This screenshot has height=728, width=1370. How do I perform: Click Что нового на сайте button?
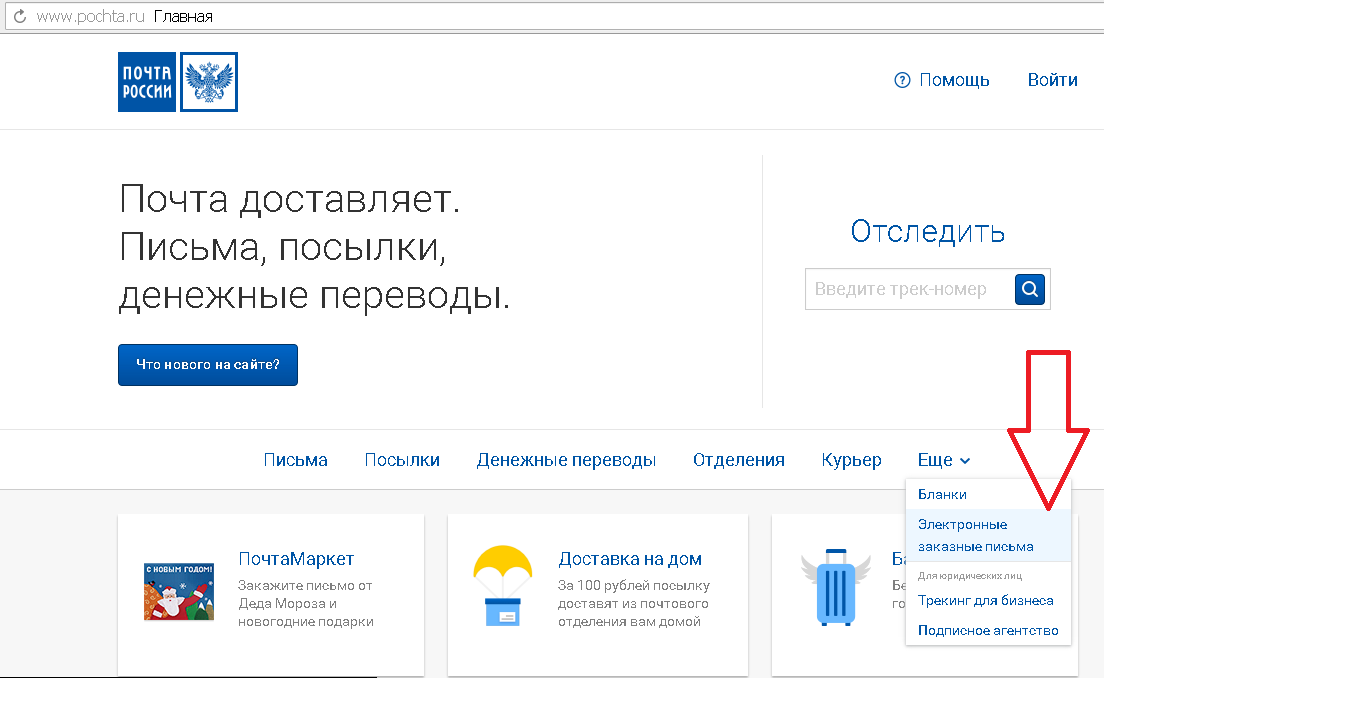pyautogui.click(x=208, y=365)
